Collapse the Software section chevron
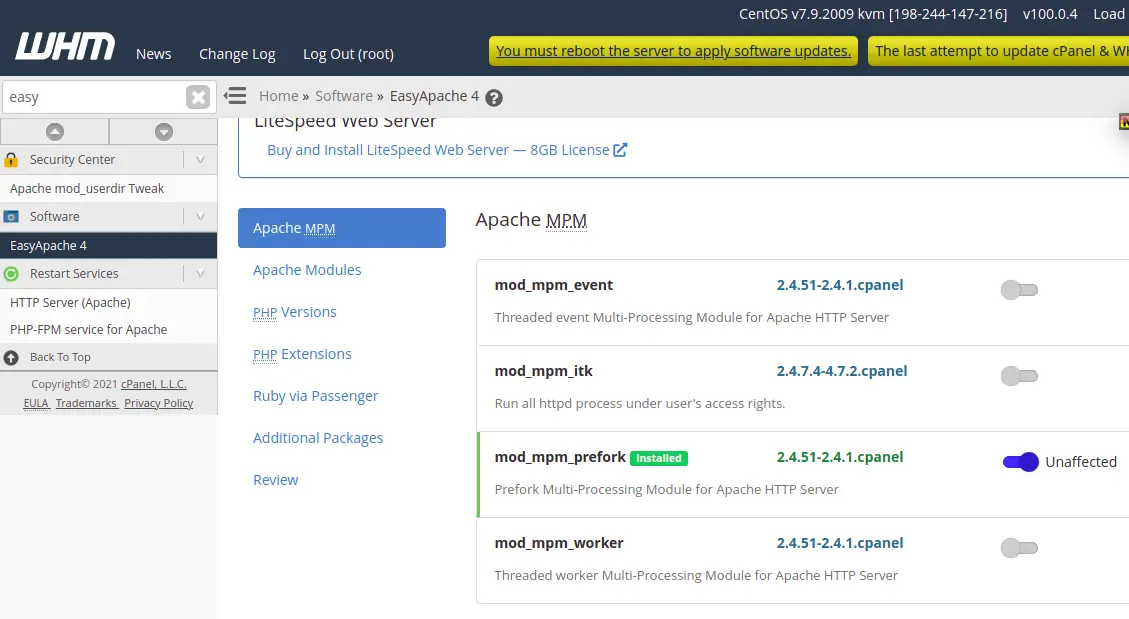Viewport: 1129px width, 619px height. pyautogui.click(x=200, y=217)
